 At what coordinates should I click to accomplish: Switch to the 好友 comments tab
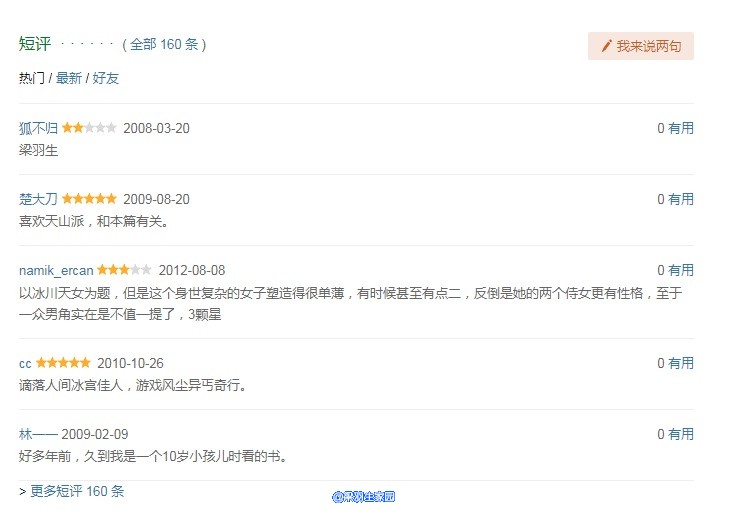(x=106, y=78)
